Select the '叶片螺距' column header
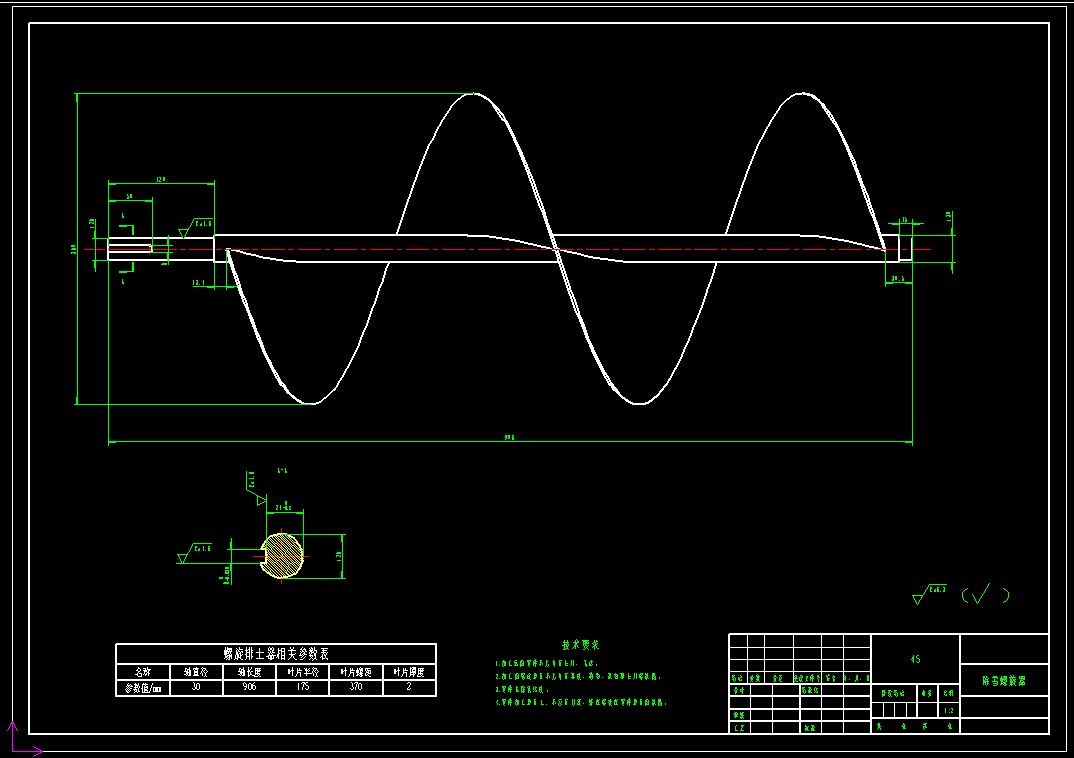 point(356,672)
